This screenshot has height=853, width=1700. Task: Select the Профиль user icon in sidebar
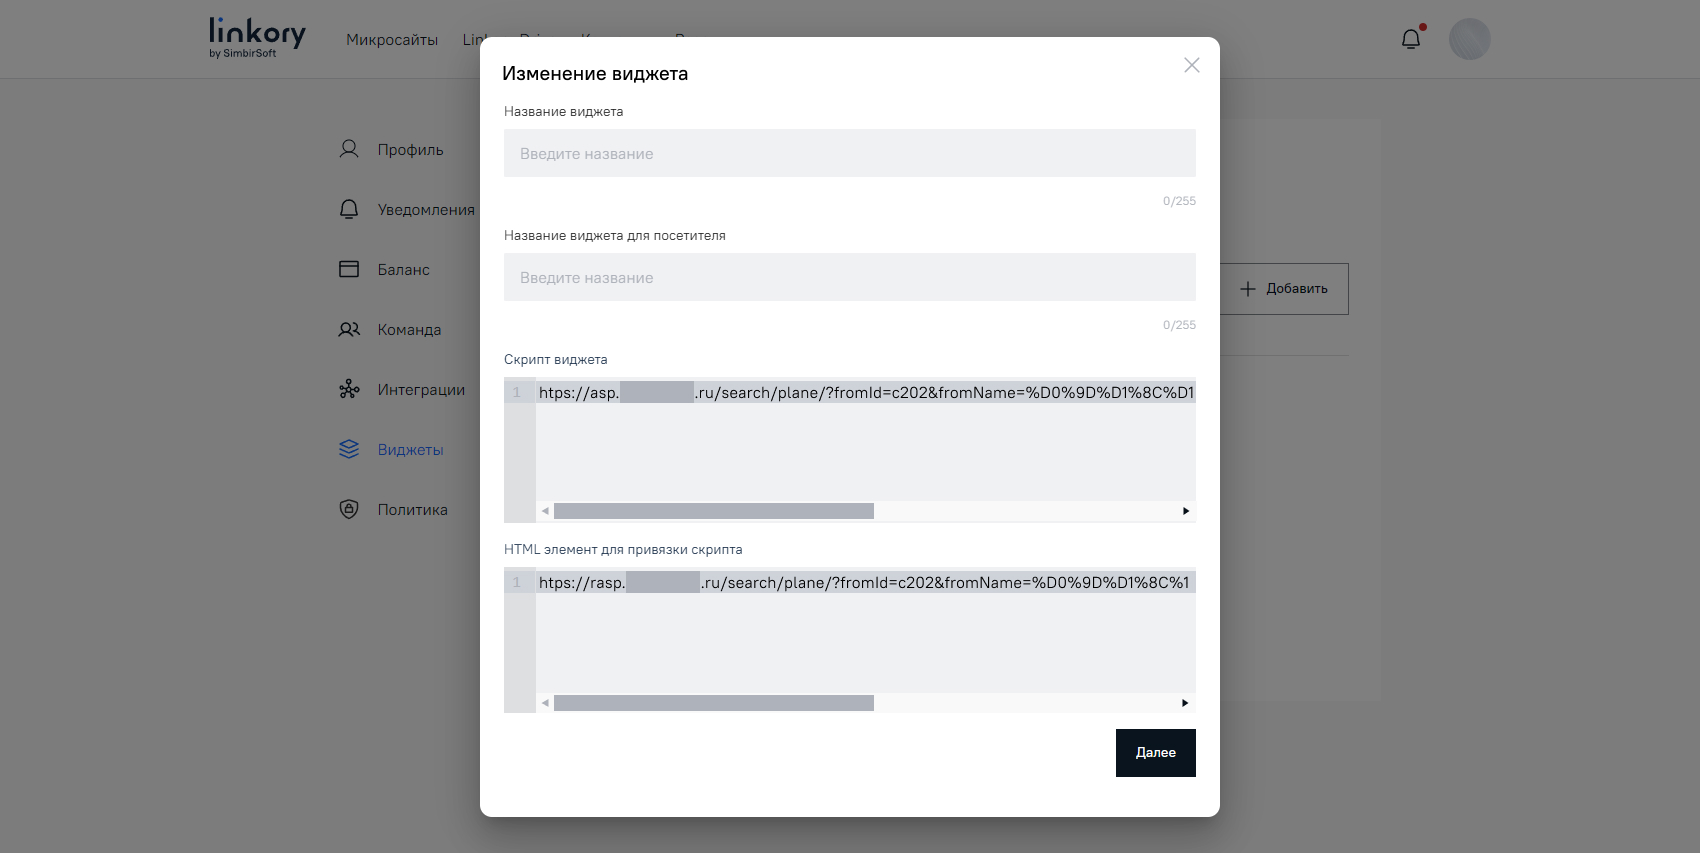click(349, 149)
